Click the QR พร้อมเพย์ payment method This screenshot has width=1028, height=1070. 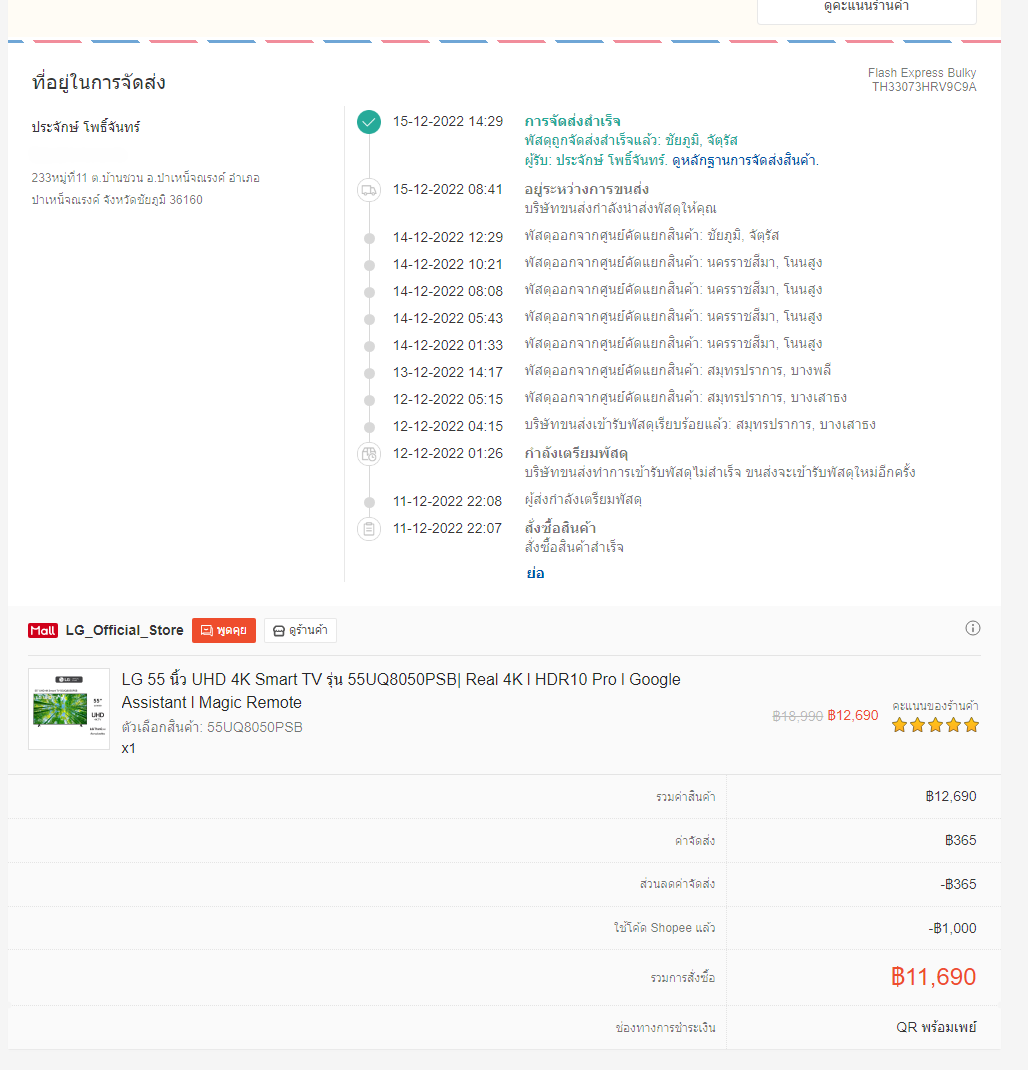pos(936,1028)
